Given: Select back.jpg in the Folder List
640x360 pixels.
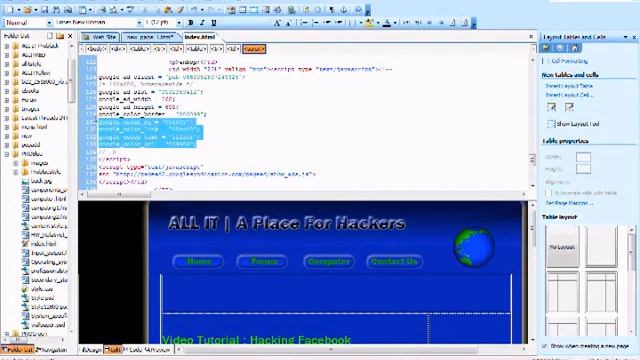Looking at the screenshot, I should (41, 181).
